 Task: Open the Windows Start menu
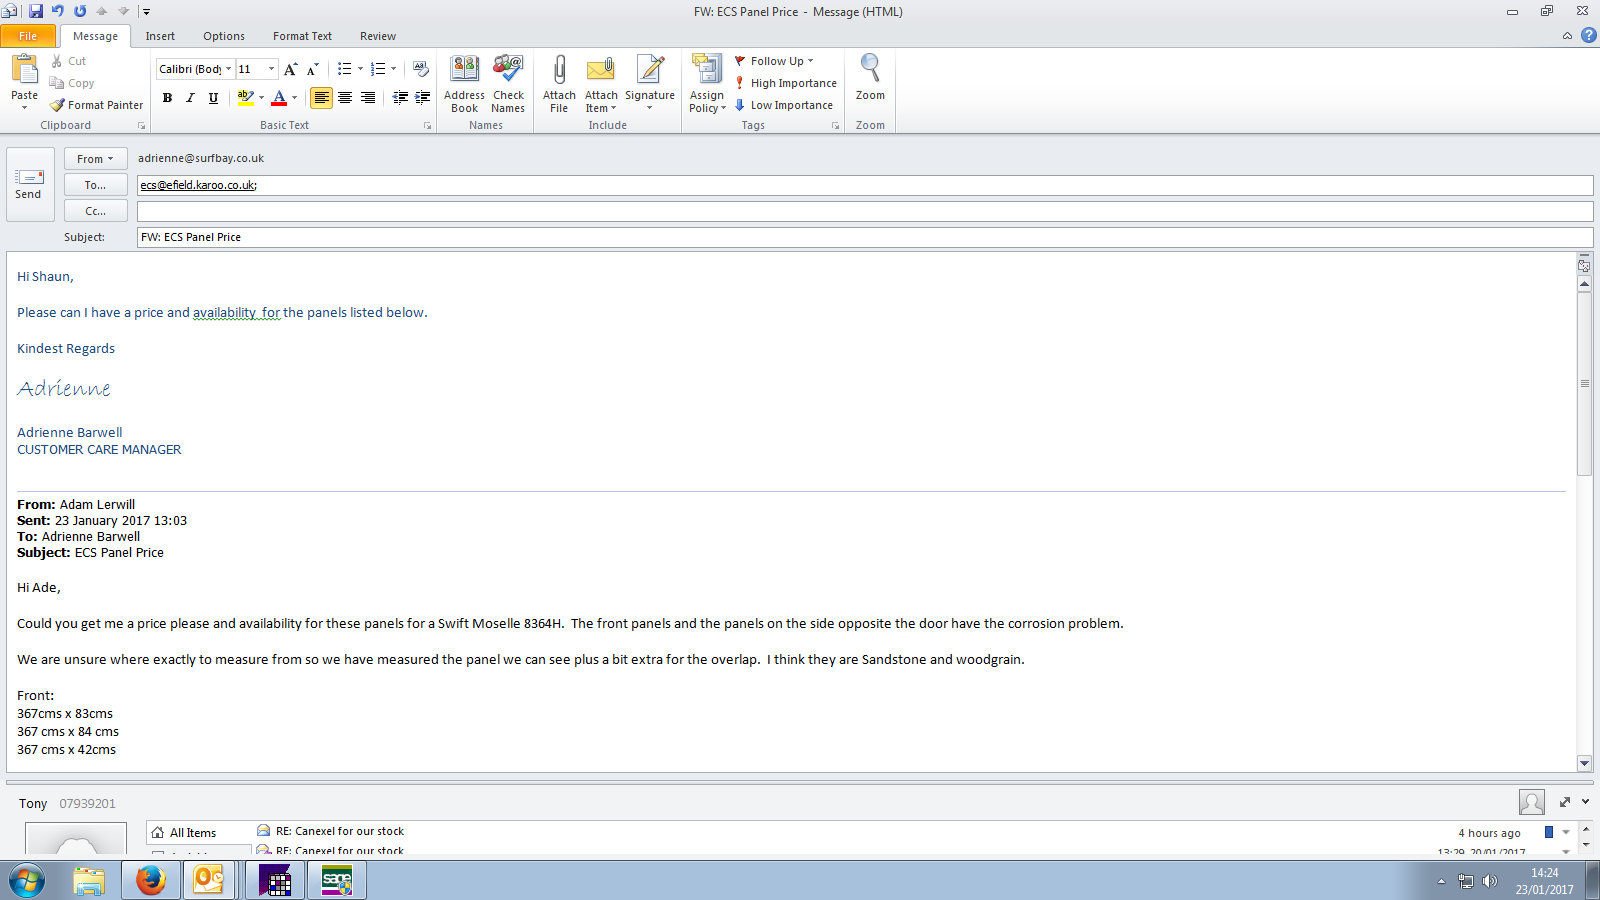(27, 880)
